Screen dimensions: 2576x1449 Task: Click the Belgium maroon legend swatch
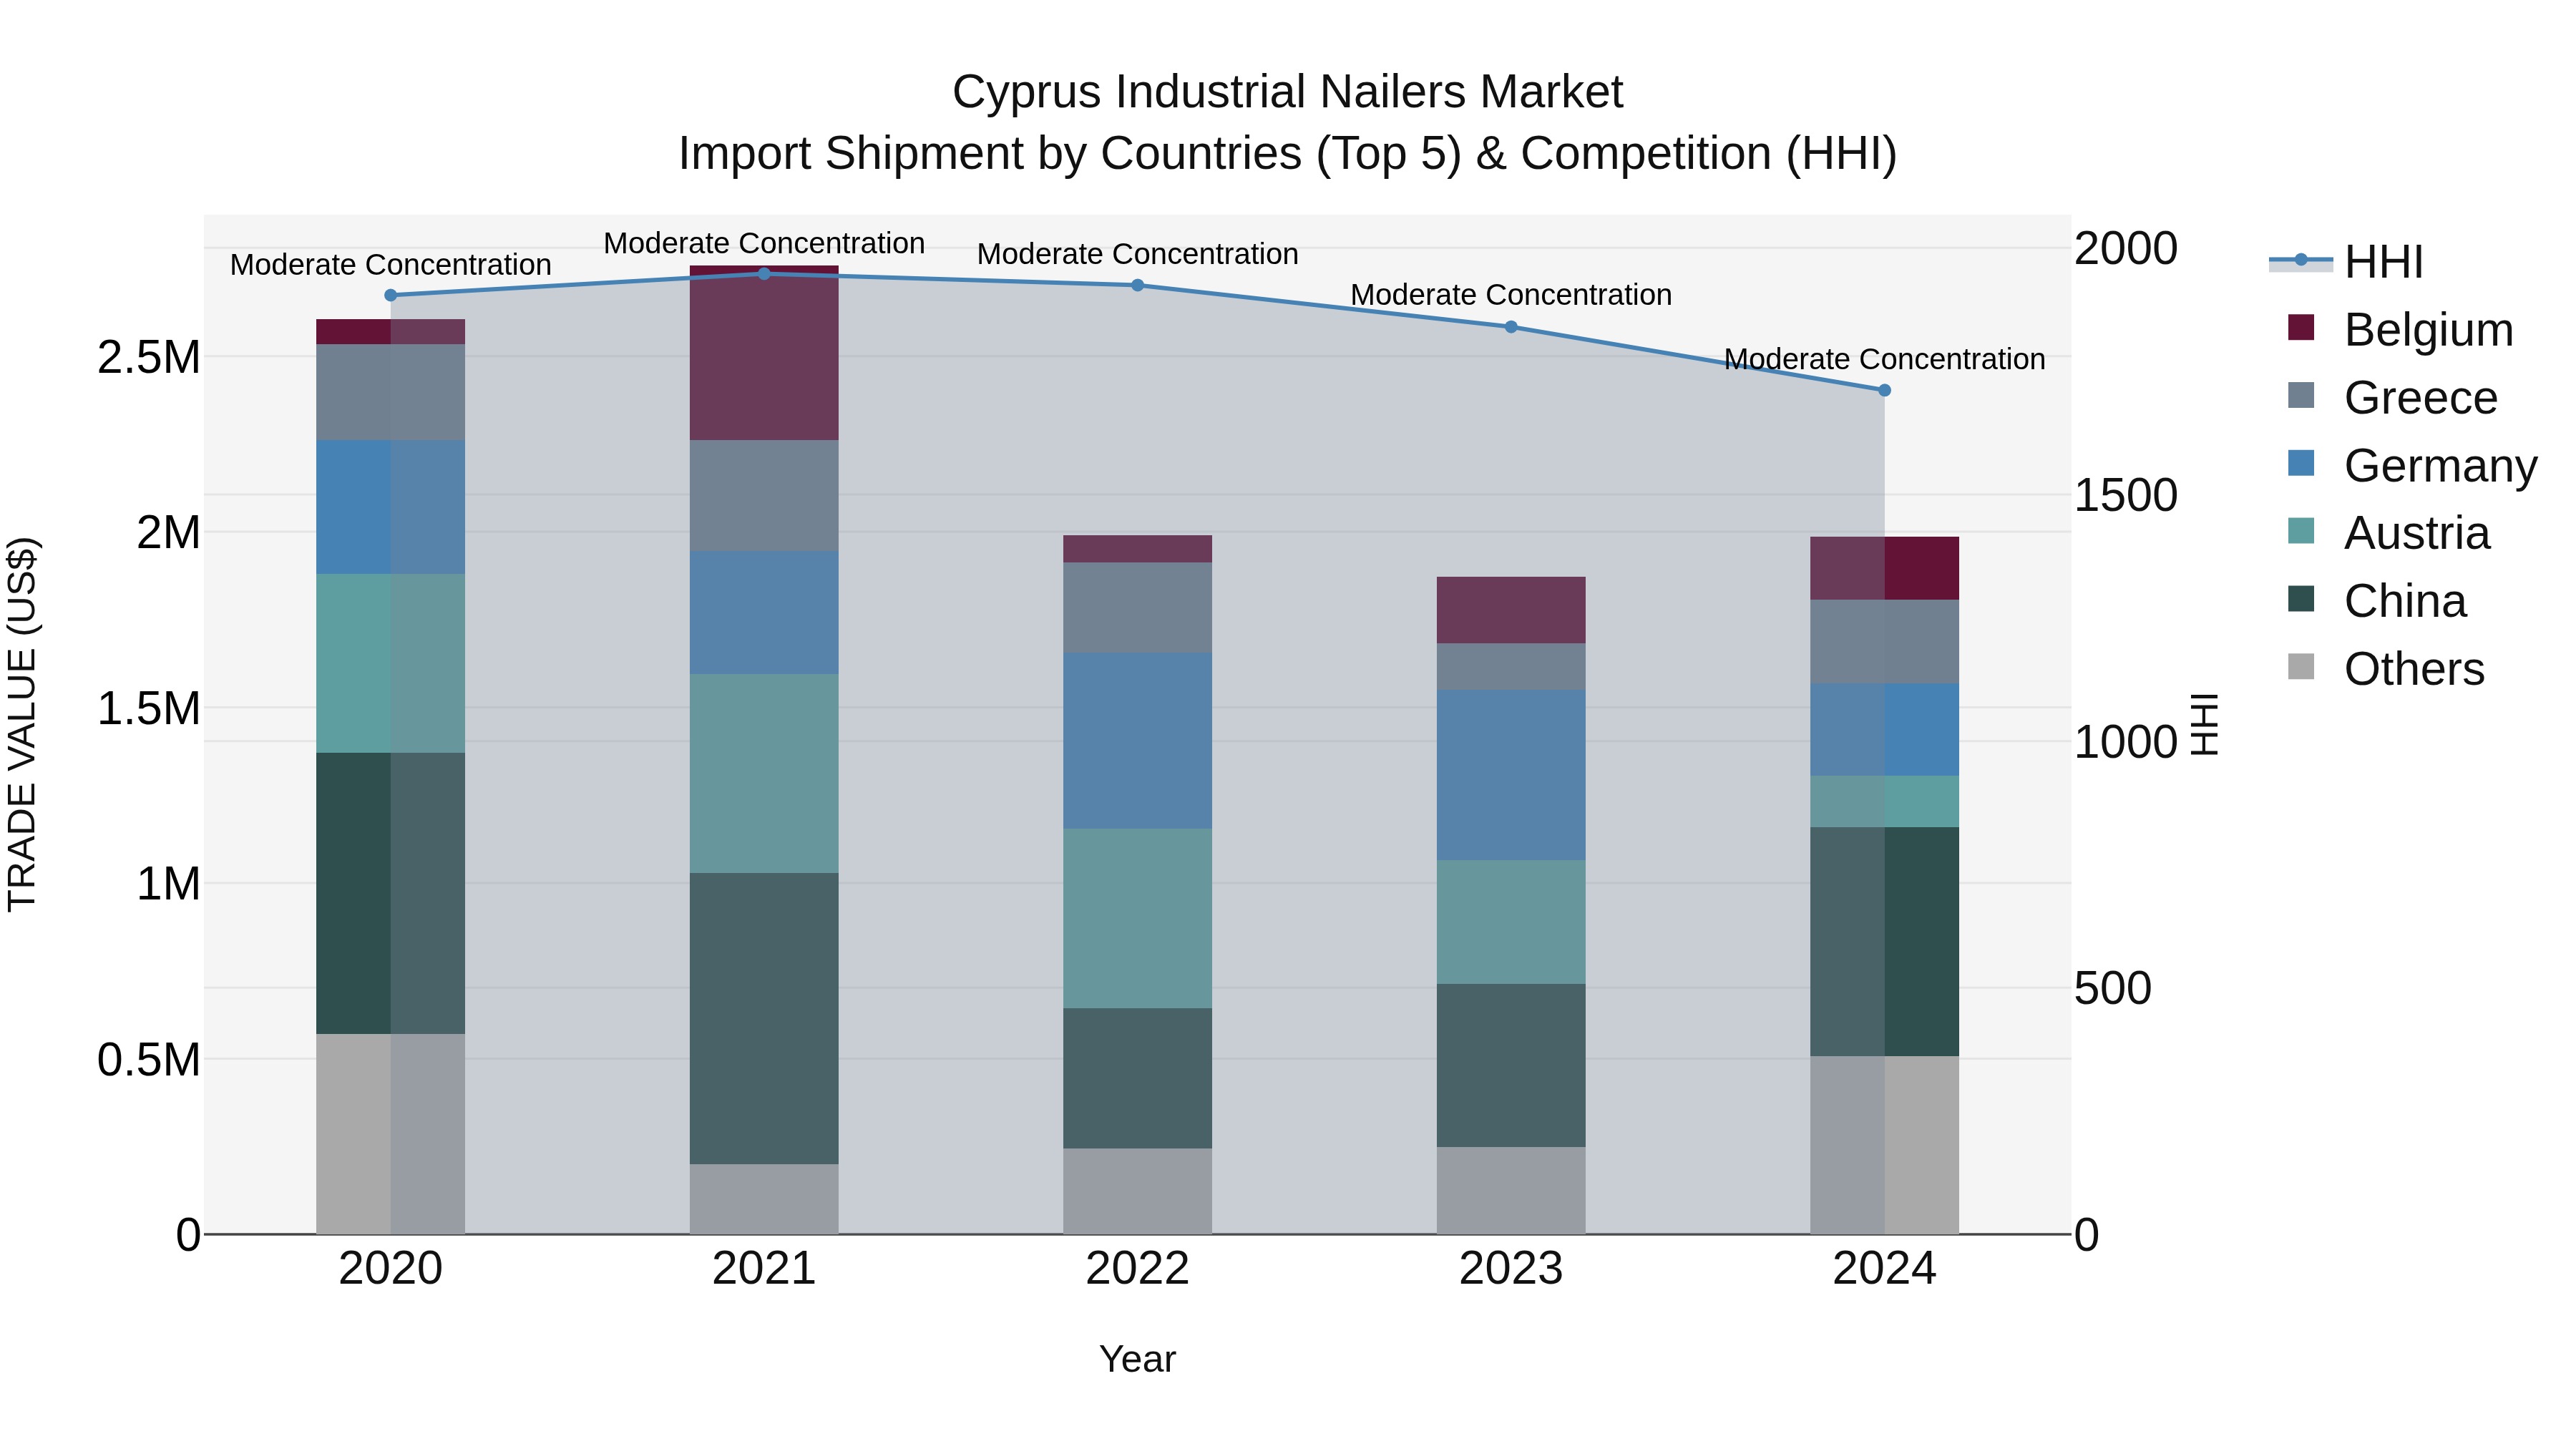[2301, 327]
